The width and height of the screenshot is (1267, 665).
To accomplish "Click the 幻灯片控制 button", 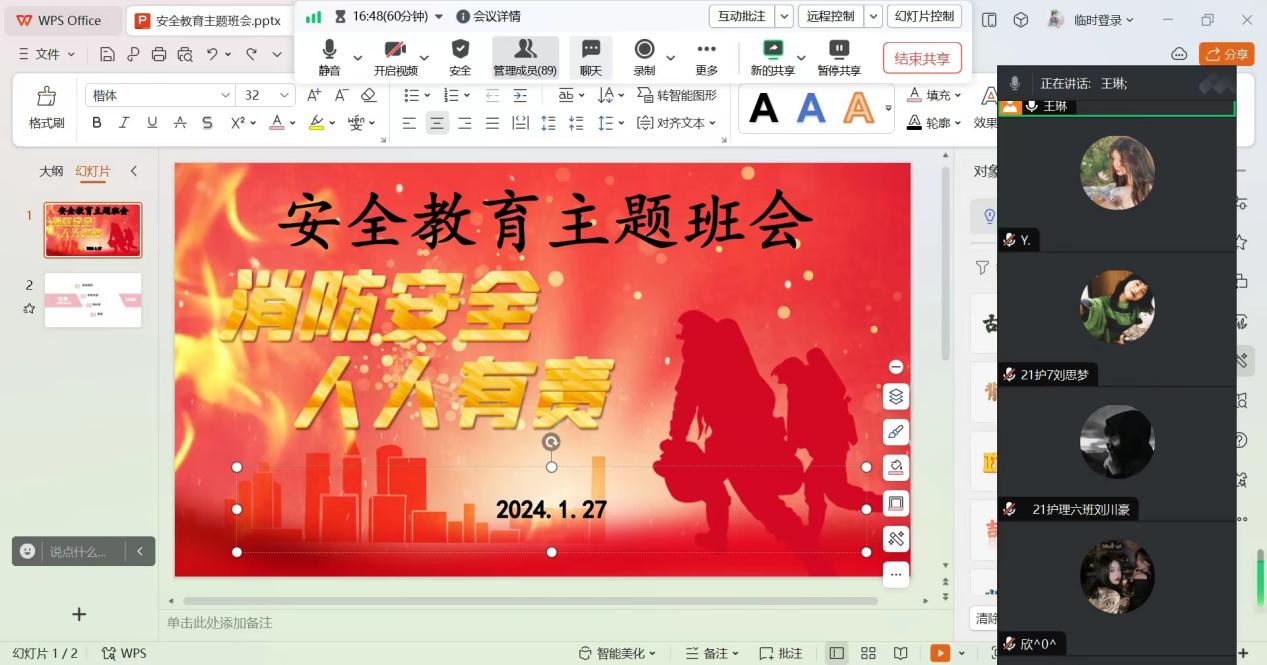I will [x=924, y=16].
